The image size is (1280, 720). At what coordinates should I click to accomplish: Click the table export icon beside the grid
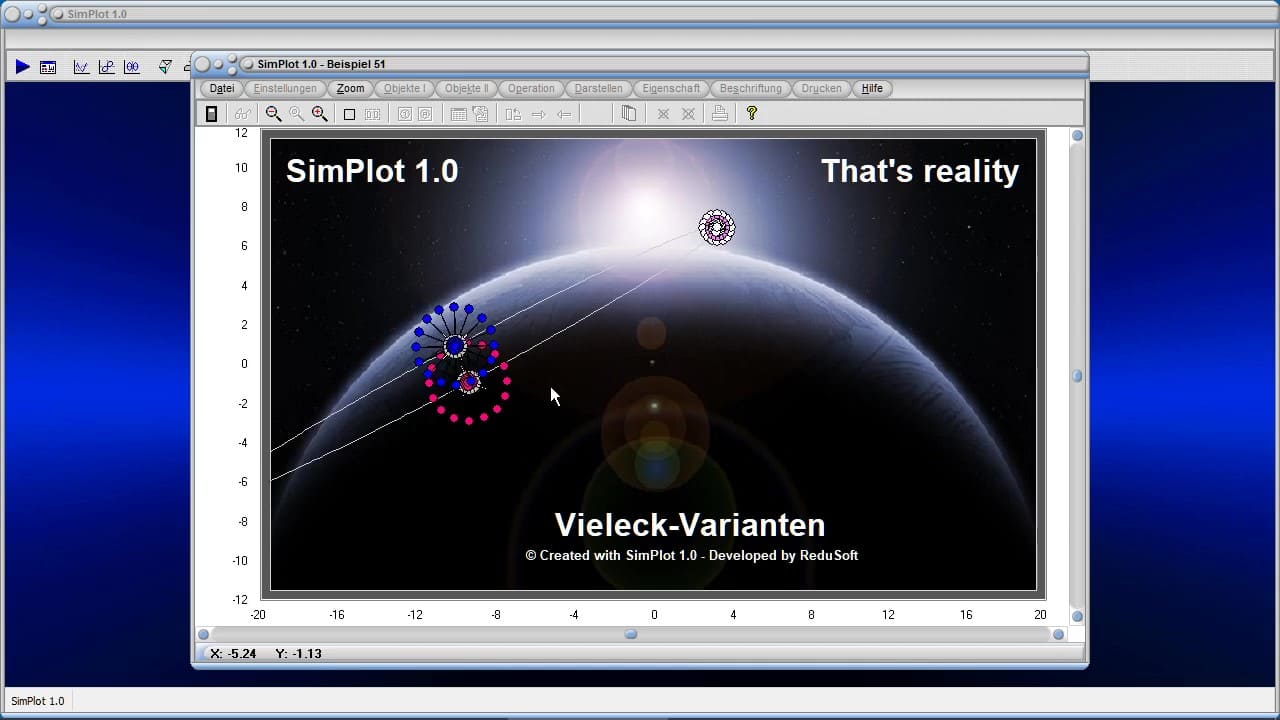pyautogui.click(x=480, y=114)
